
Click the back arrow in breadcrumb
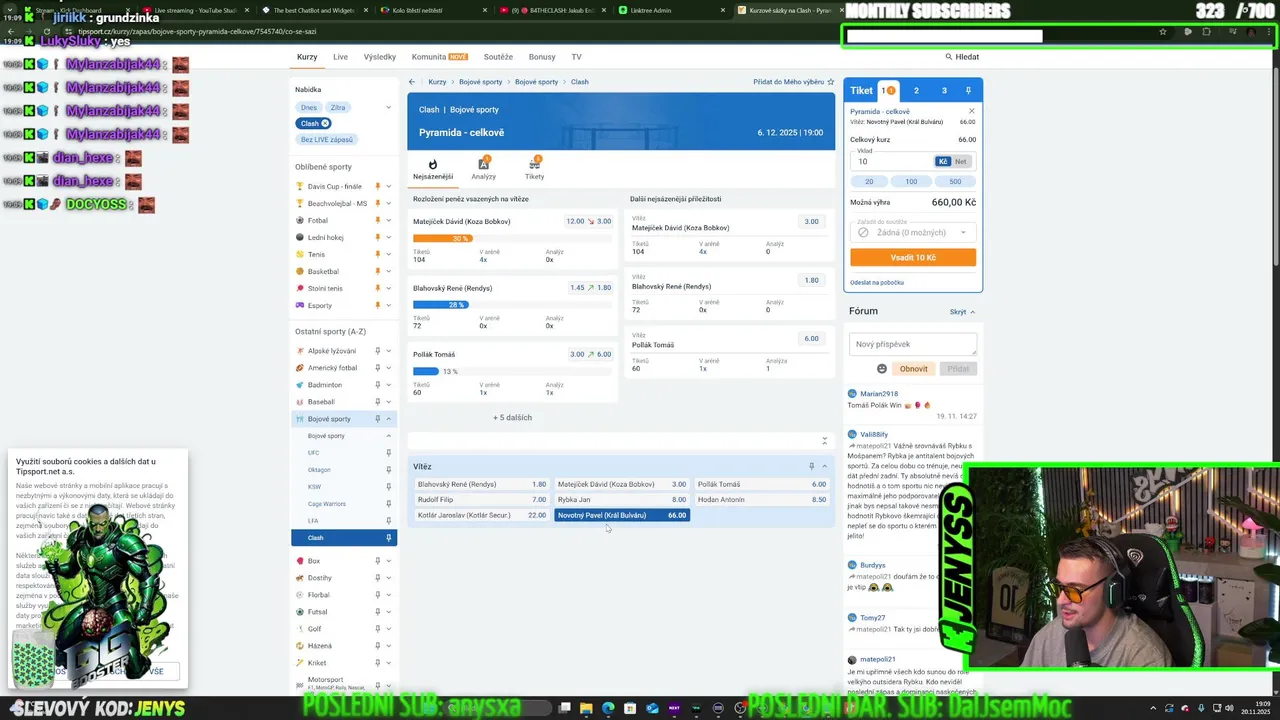point(412,82)
